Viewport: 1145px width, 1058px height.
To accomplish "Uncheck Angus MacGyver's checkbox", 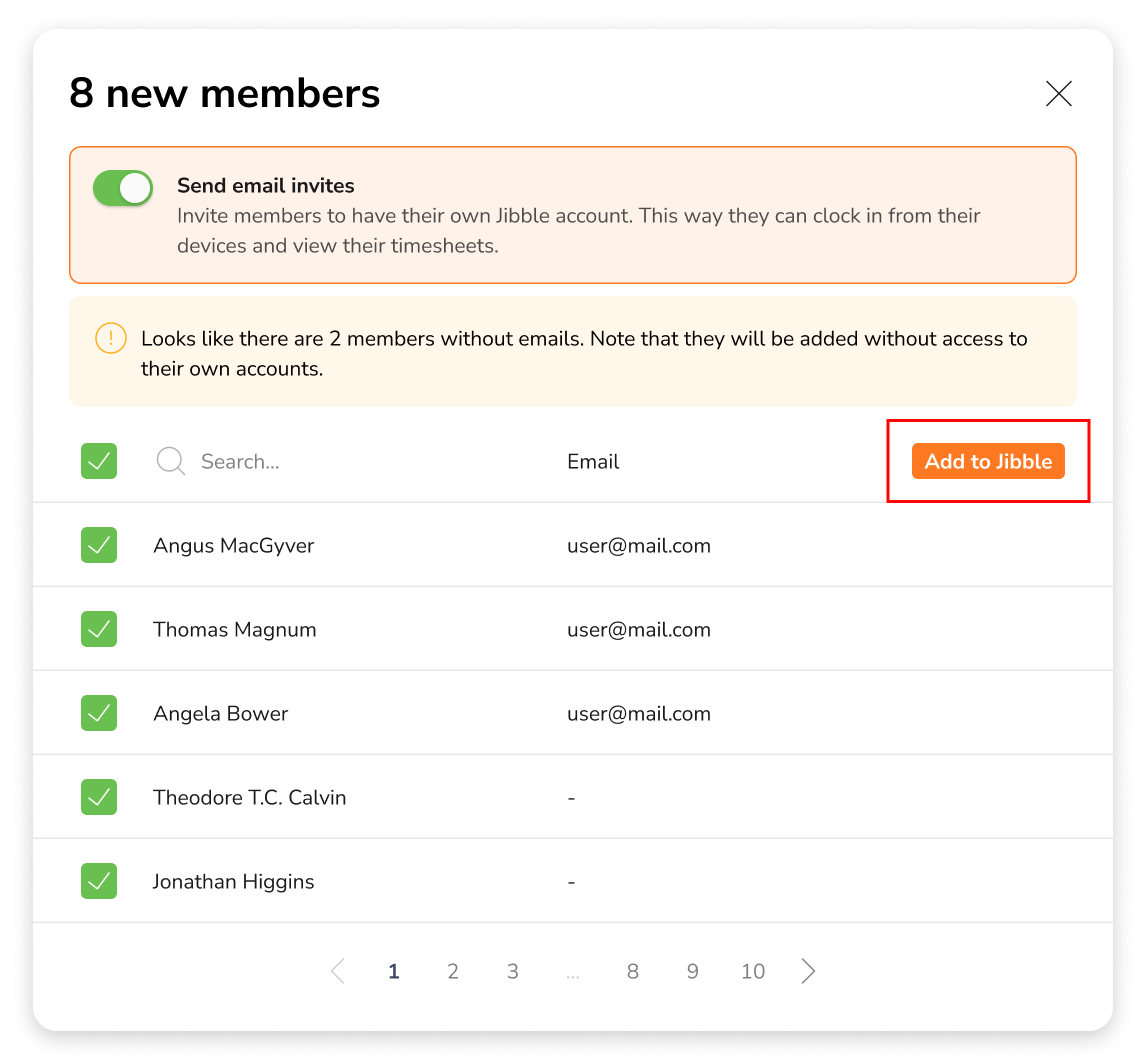I will coord(99,545).
